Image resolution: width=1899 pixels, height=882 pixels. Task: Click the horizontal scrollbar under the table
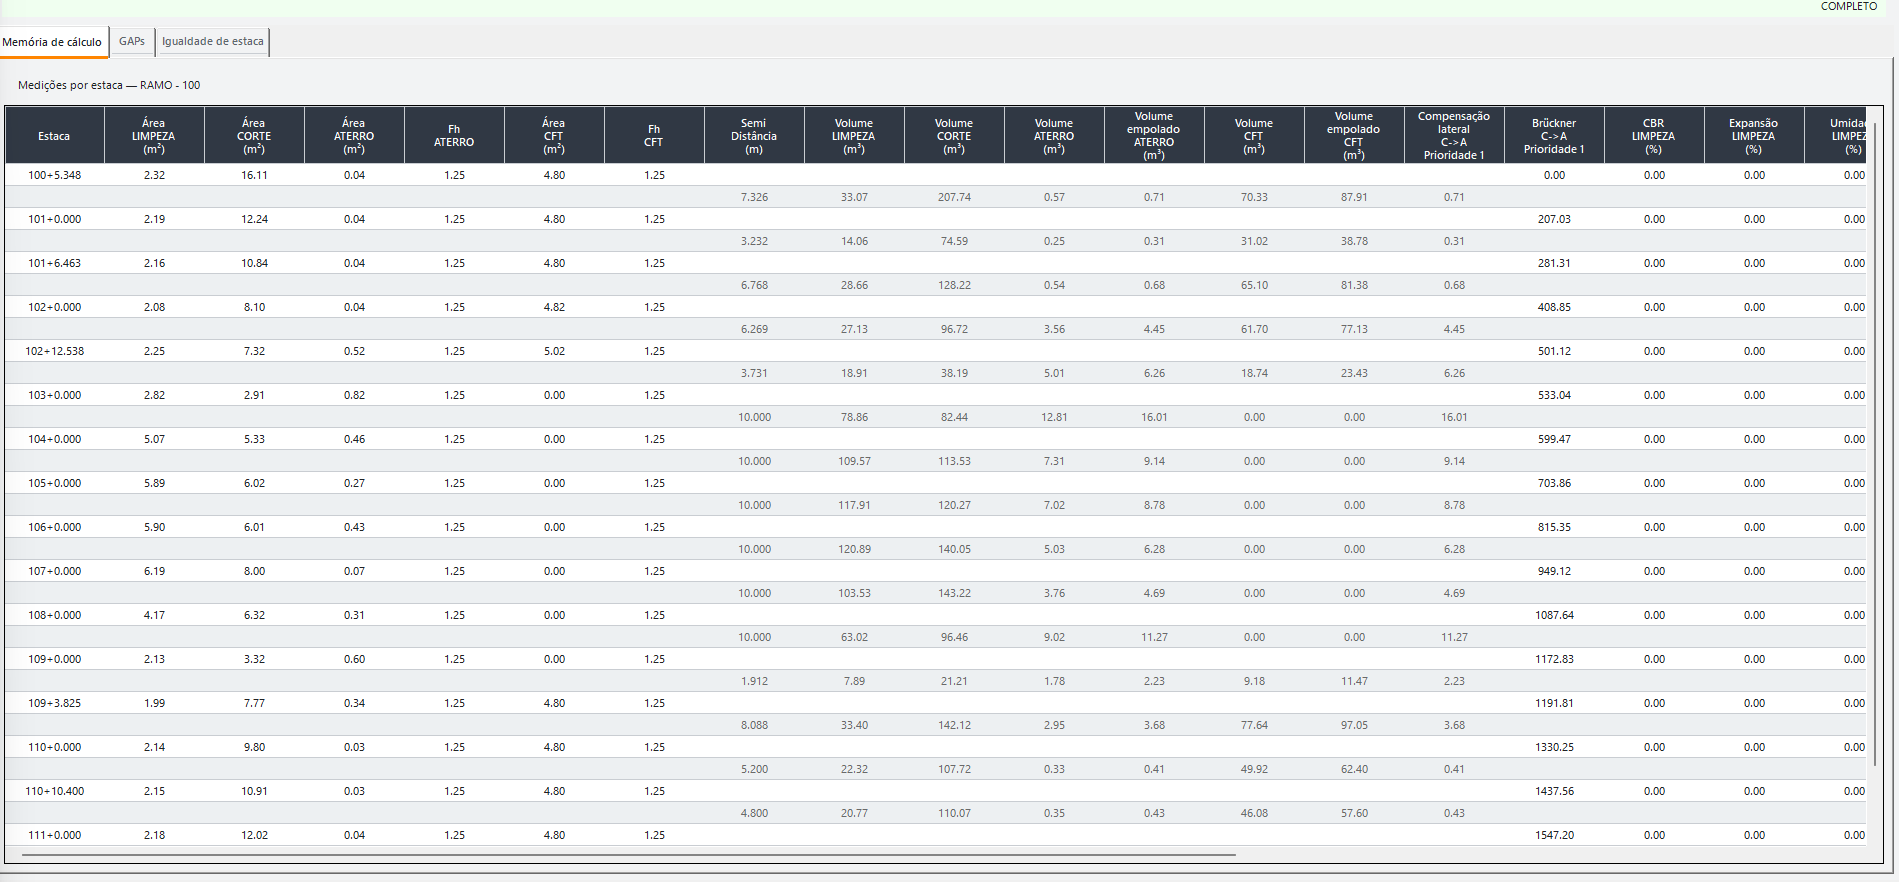click(628, 856)
